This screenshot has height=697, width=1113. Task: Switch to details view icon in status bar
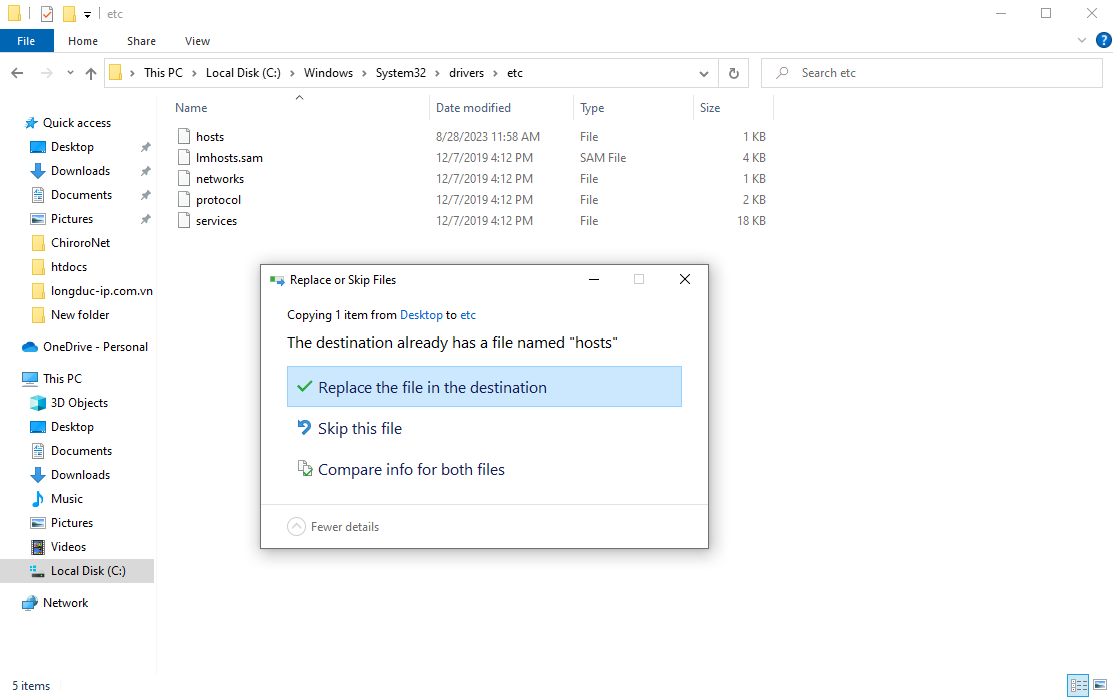1078,685
